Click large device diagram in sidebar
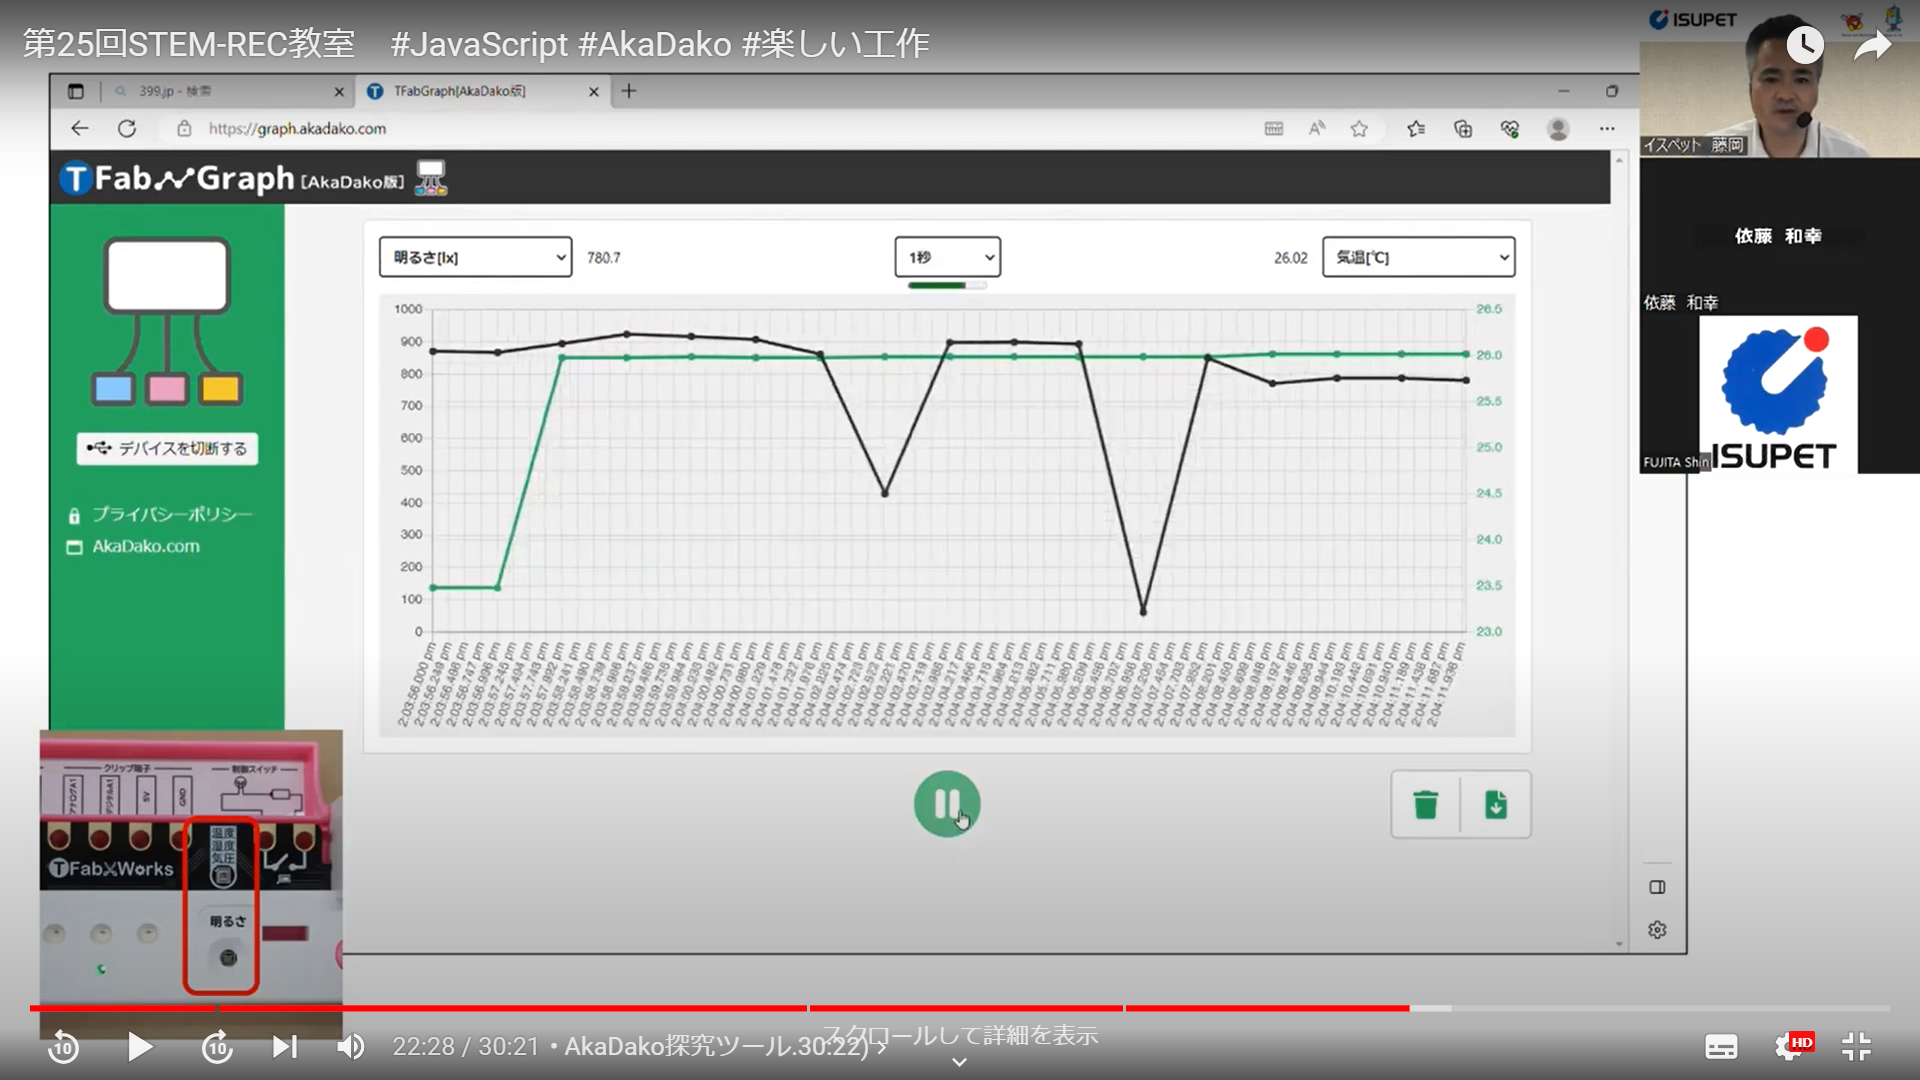This screenshot has width=1920, height=1080. (167, 321)
